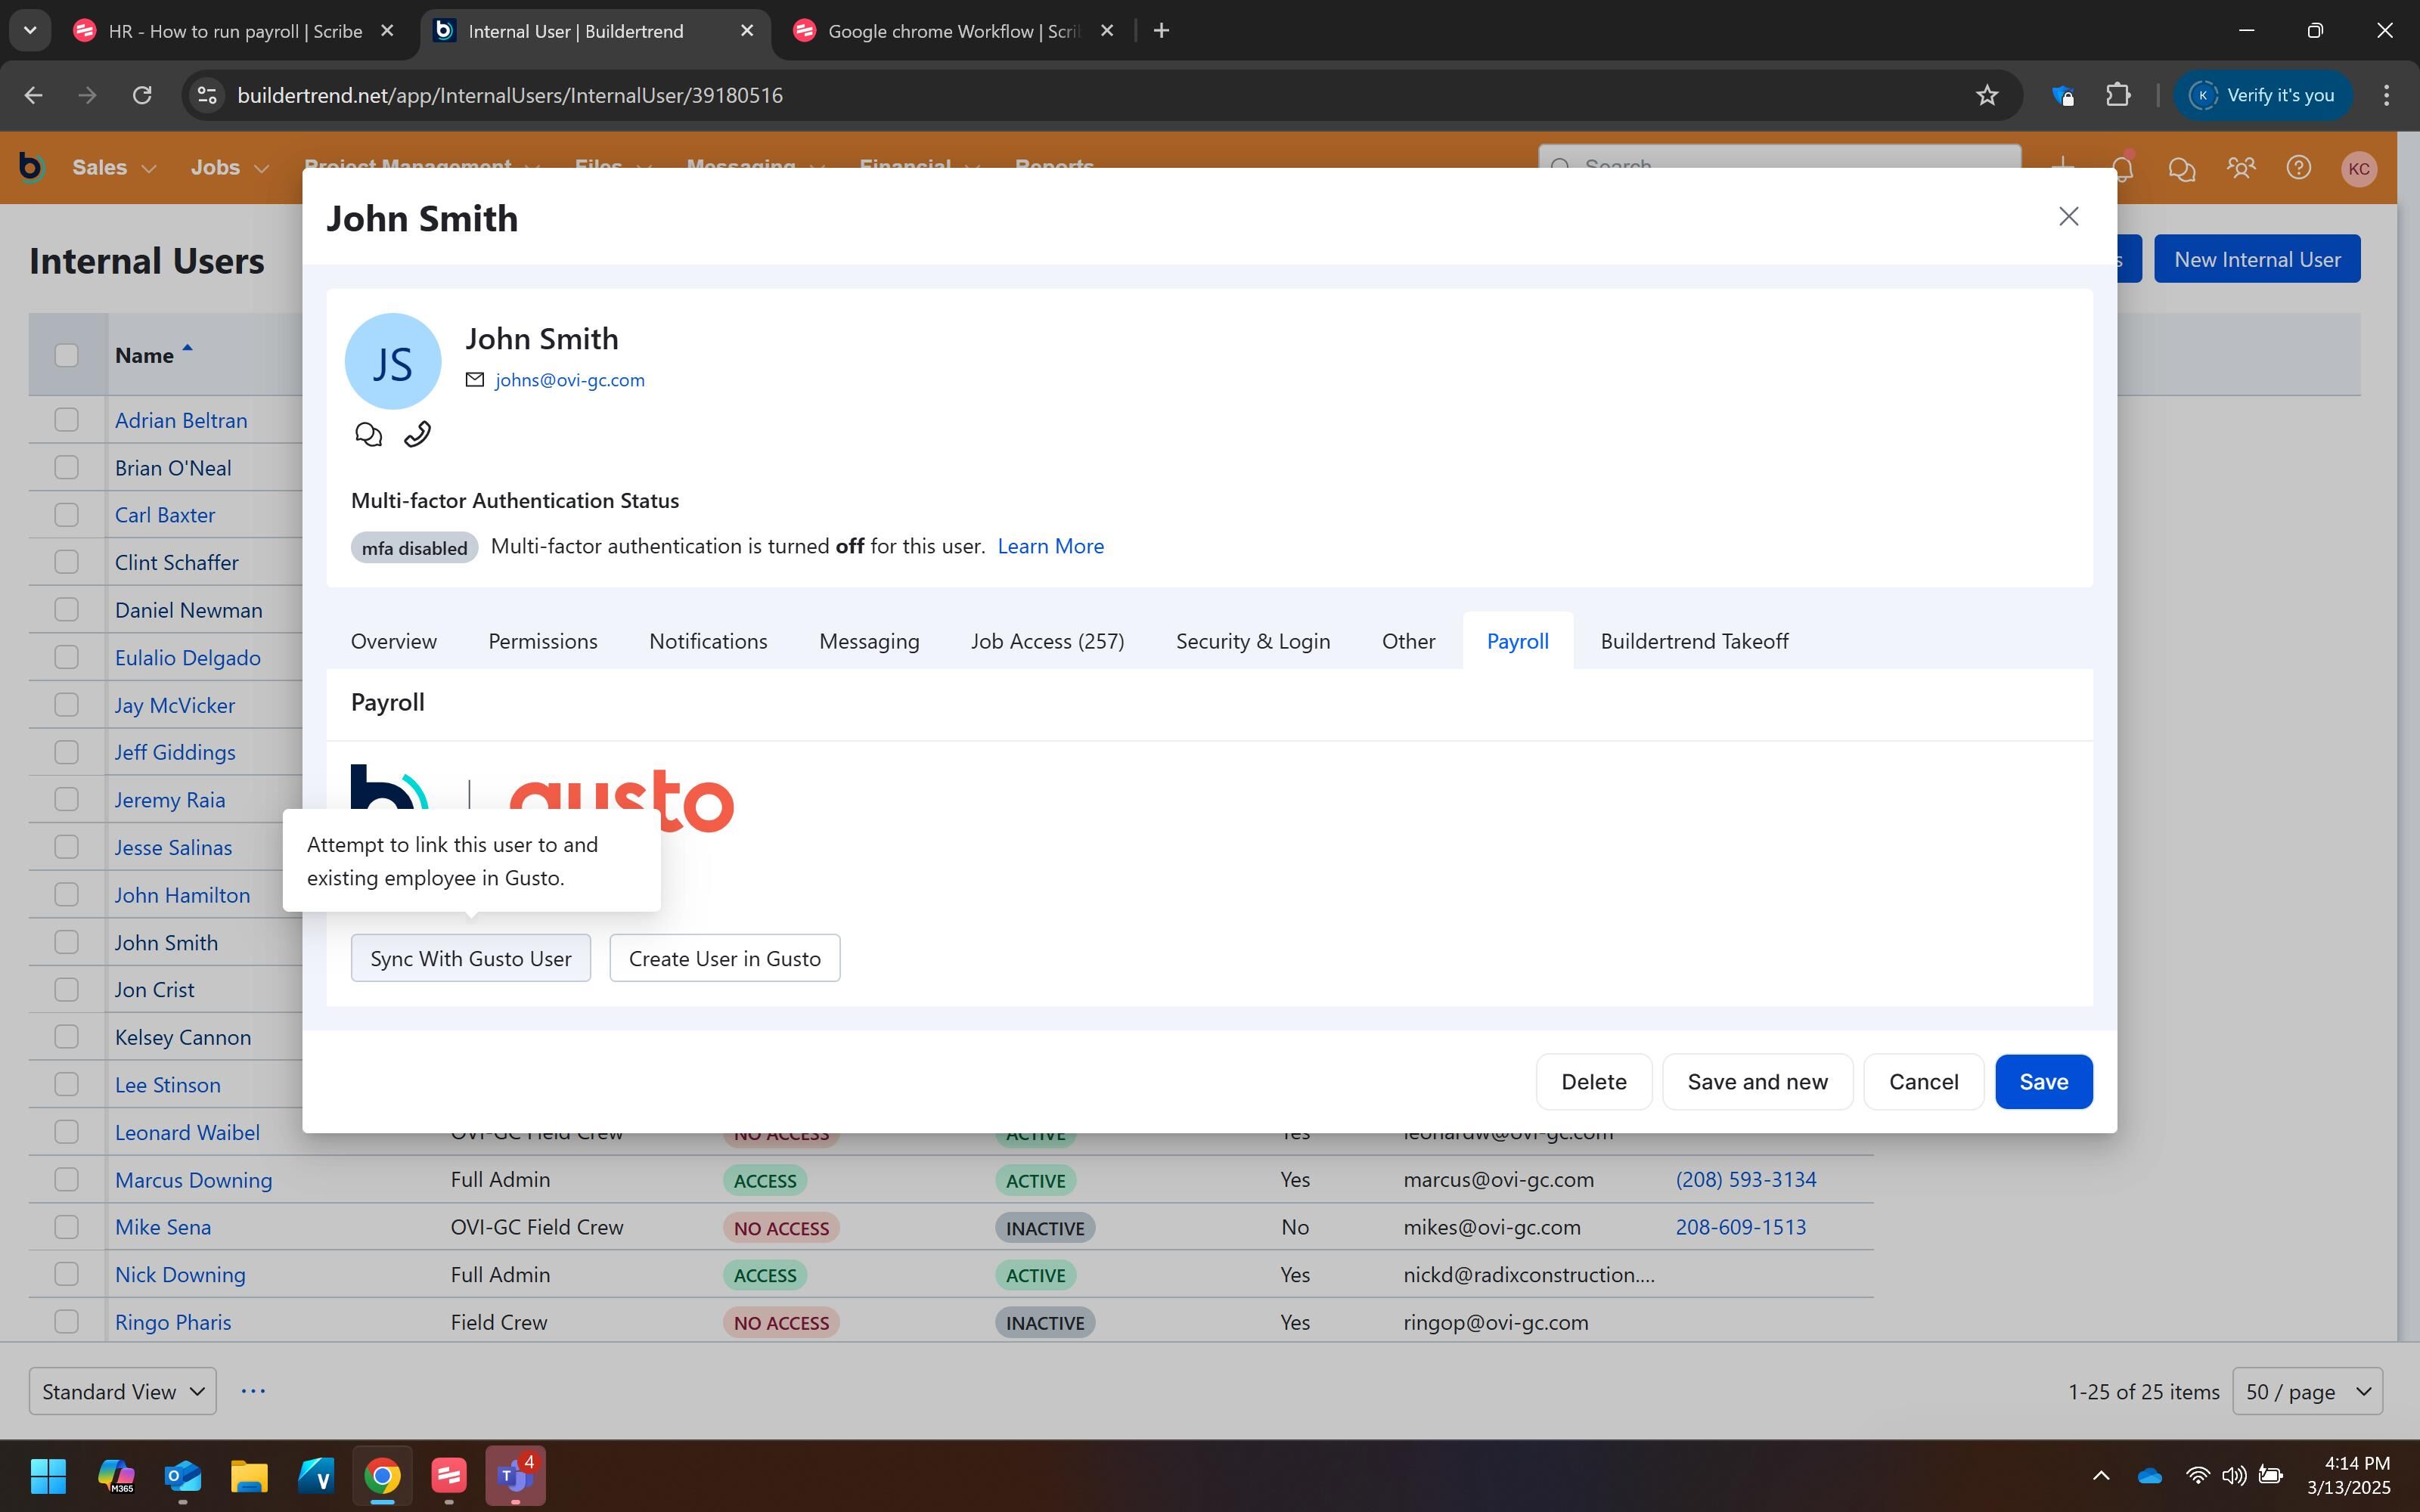Check the box for Marcus Downing
Viewport: 2420px width, 1512px height.
(66, 1180)
